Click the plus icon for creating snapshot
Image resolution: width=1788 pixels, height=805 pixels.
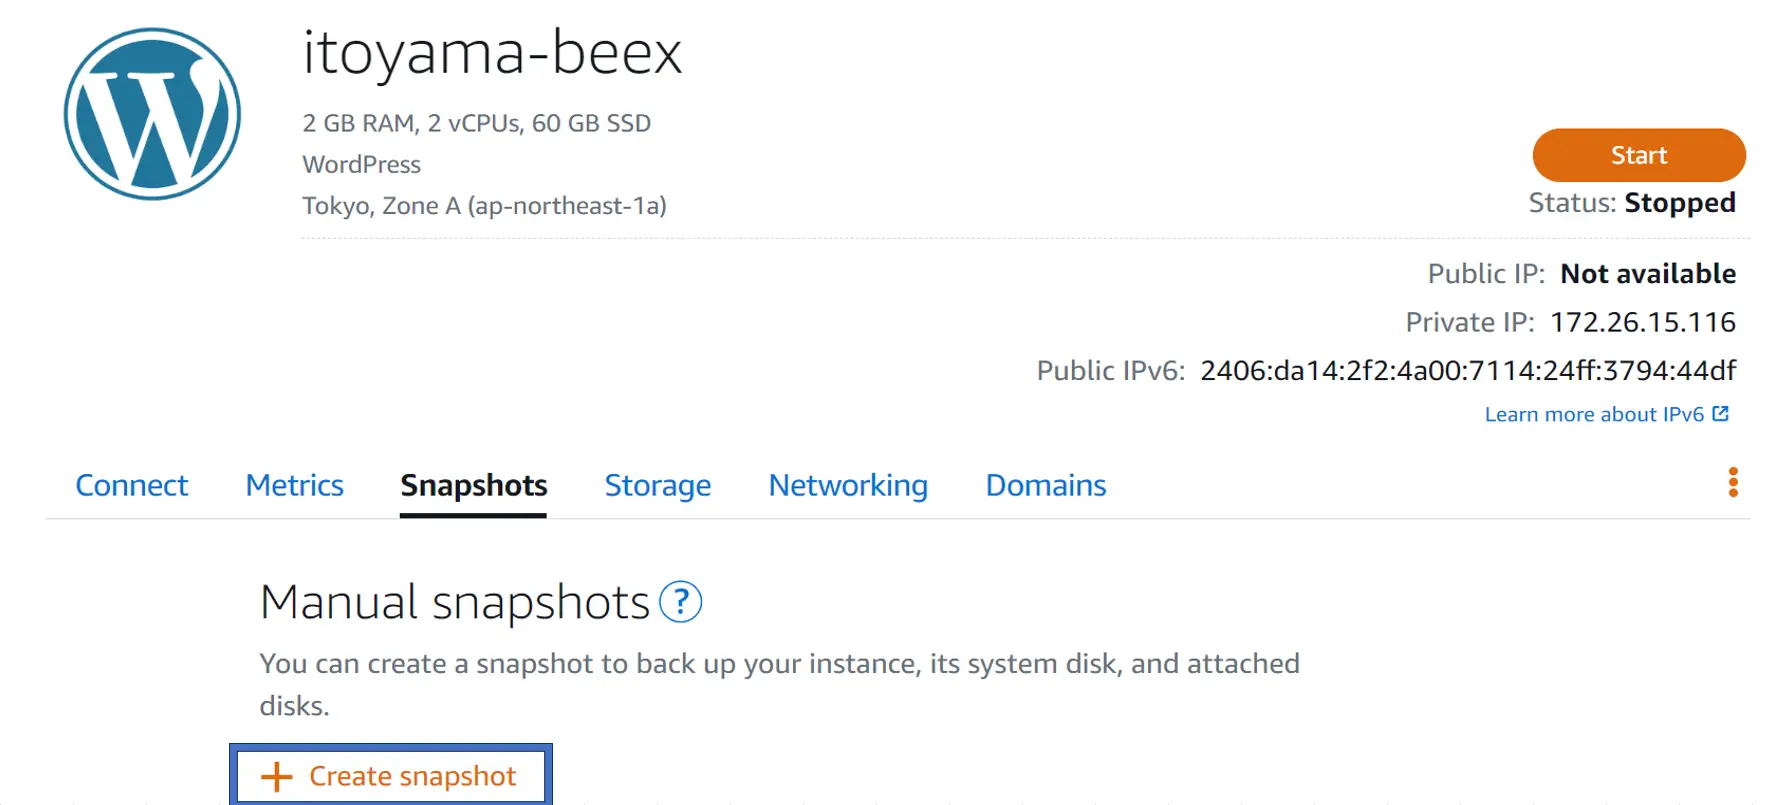point(277,777)
